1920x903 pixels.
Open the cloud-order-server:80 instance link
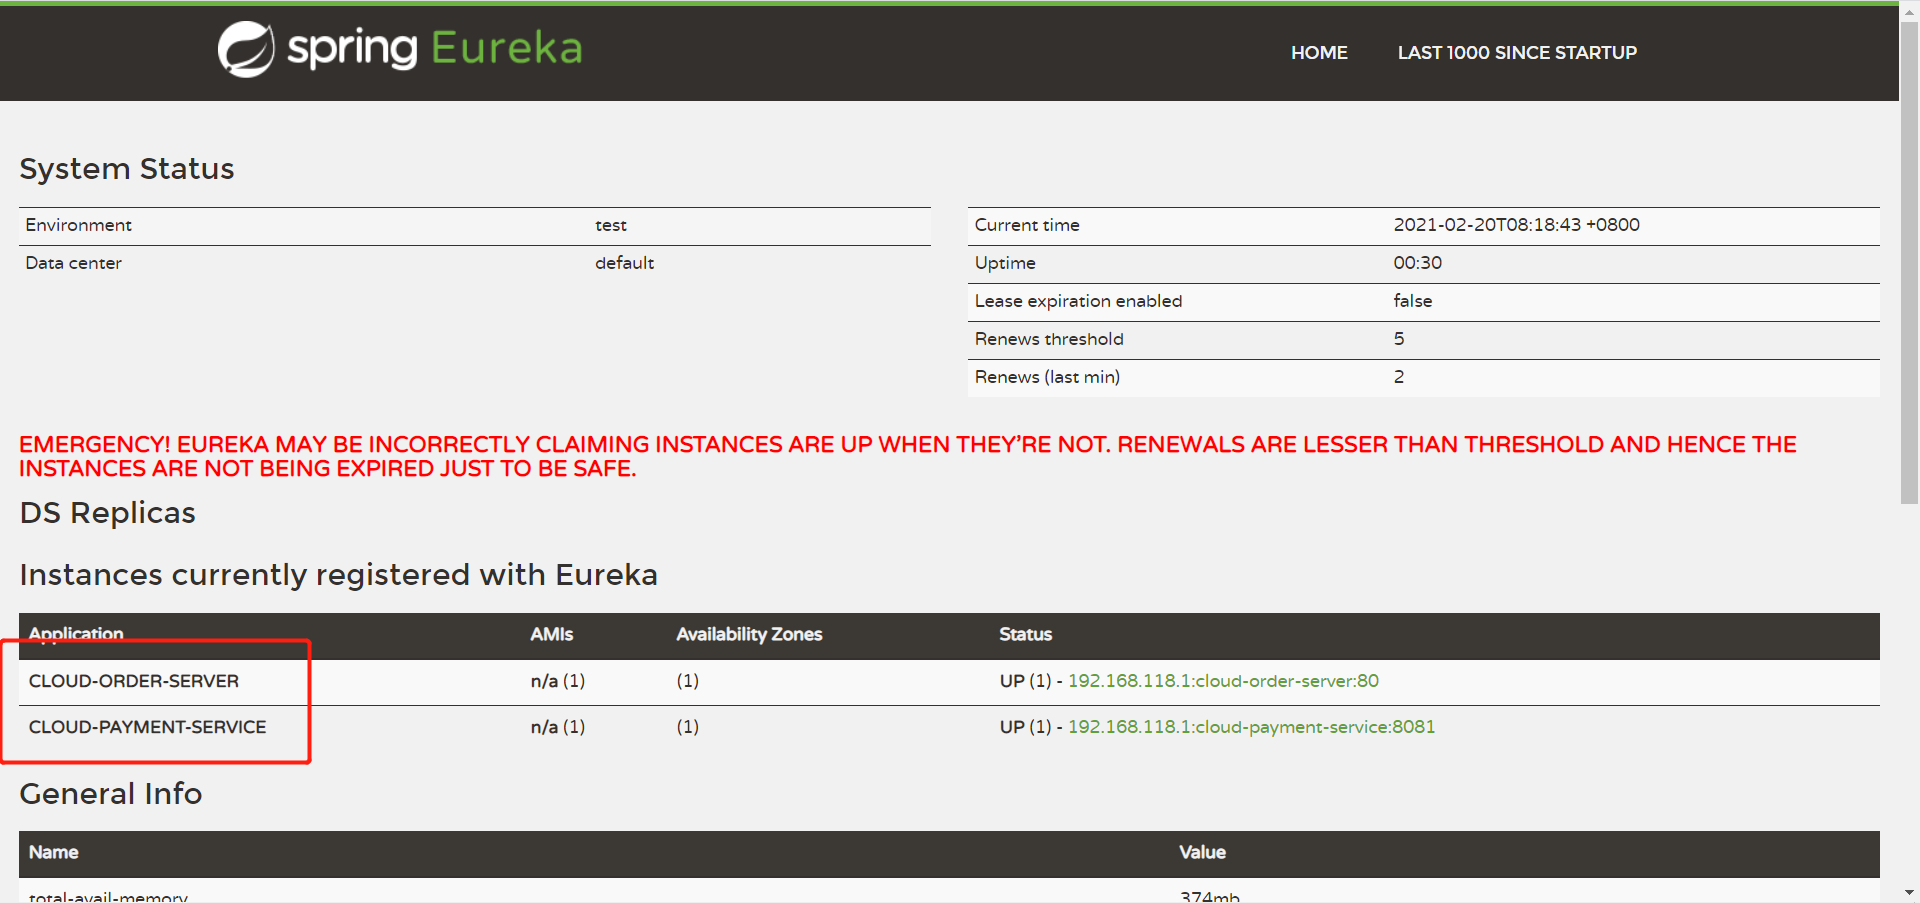click(x=1223, y=681)
